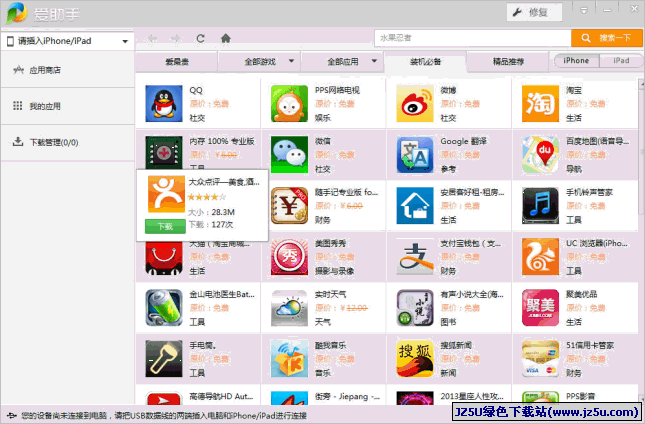Image resolution: width=645 pixels, height=424 pixels.
Task: Open the 美图秀秀 app icon
Action: point(289,257)
